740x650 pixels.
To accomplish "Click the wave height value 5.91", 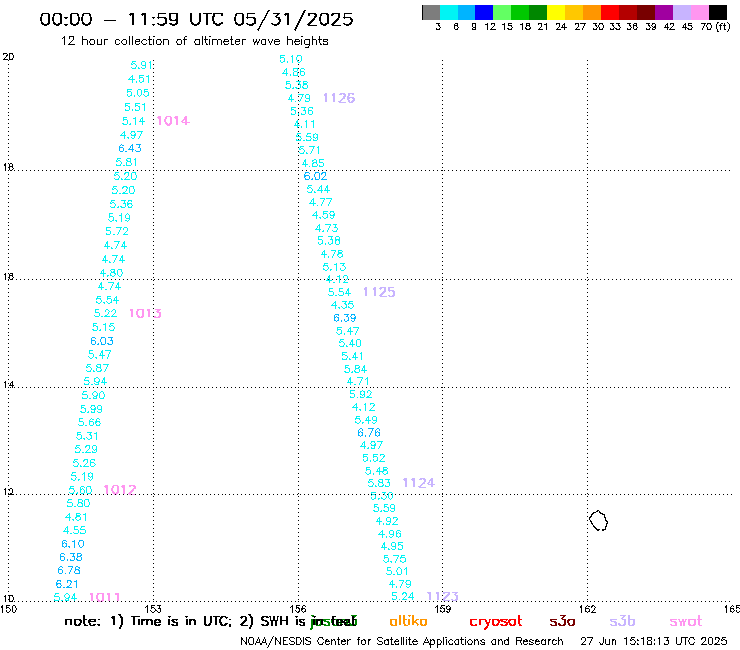I will 142,65.
